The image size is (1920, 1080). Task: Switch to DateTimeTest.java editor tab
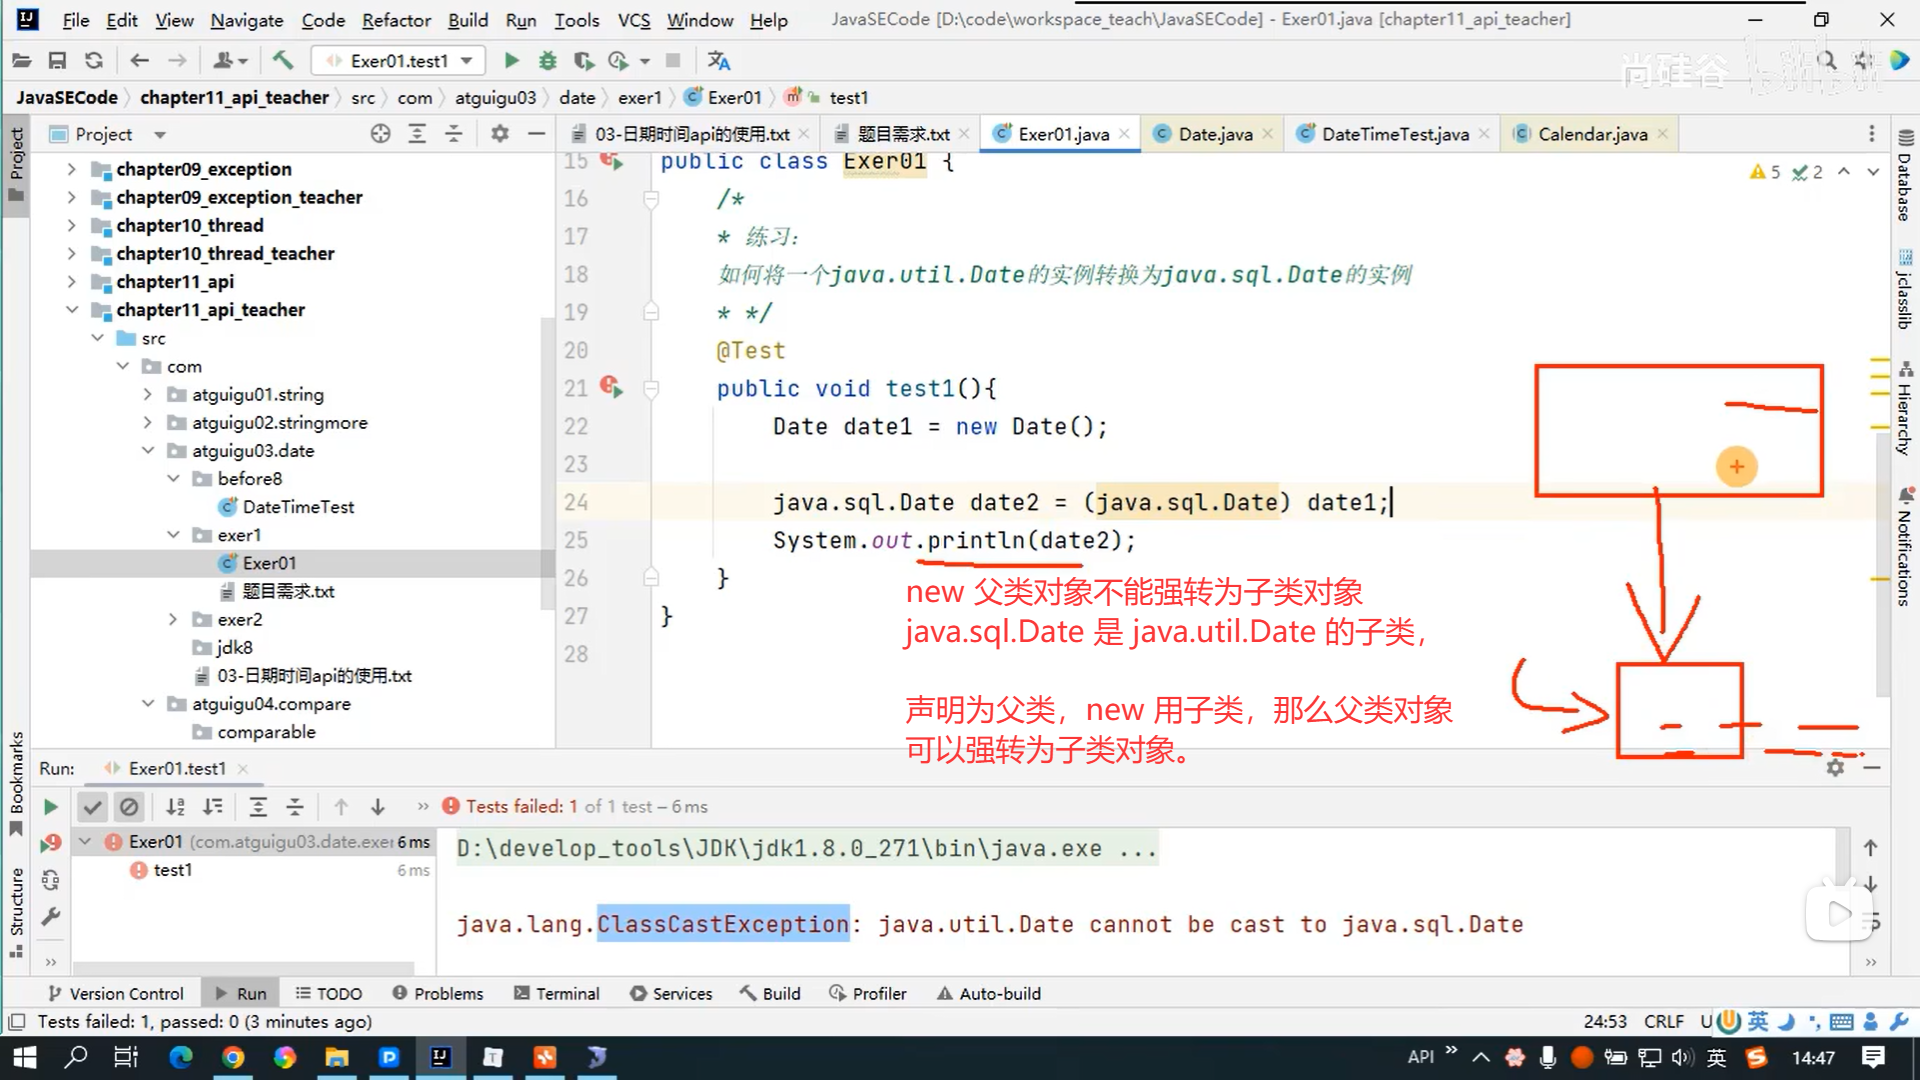[x=1394, y=134]
